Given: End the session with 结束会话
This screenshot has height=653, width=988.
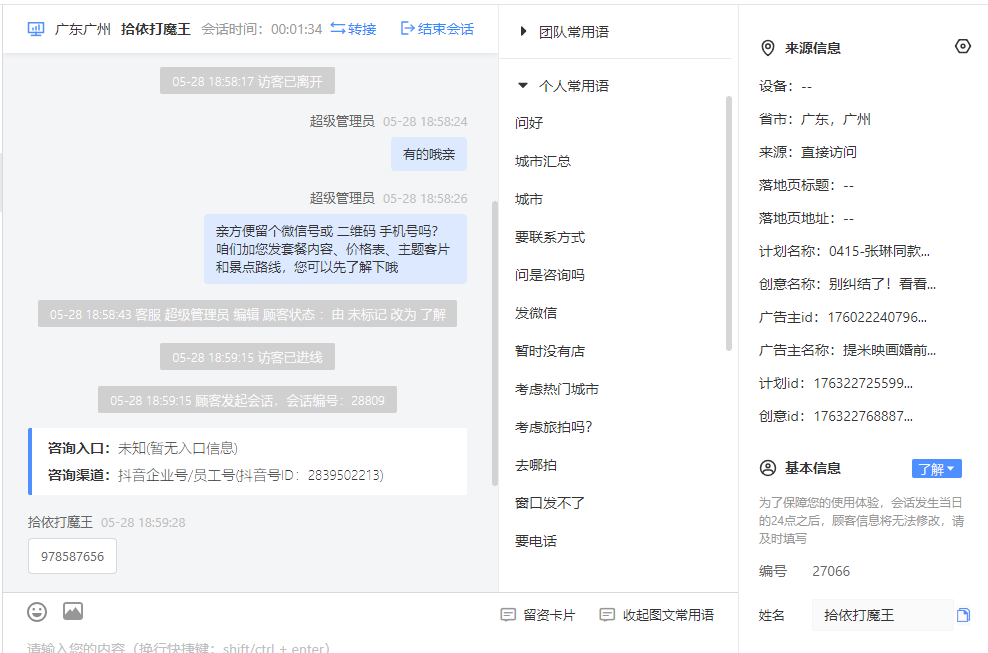Looking at the screenshot, I should [x=437, y=29].
